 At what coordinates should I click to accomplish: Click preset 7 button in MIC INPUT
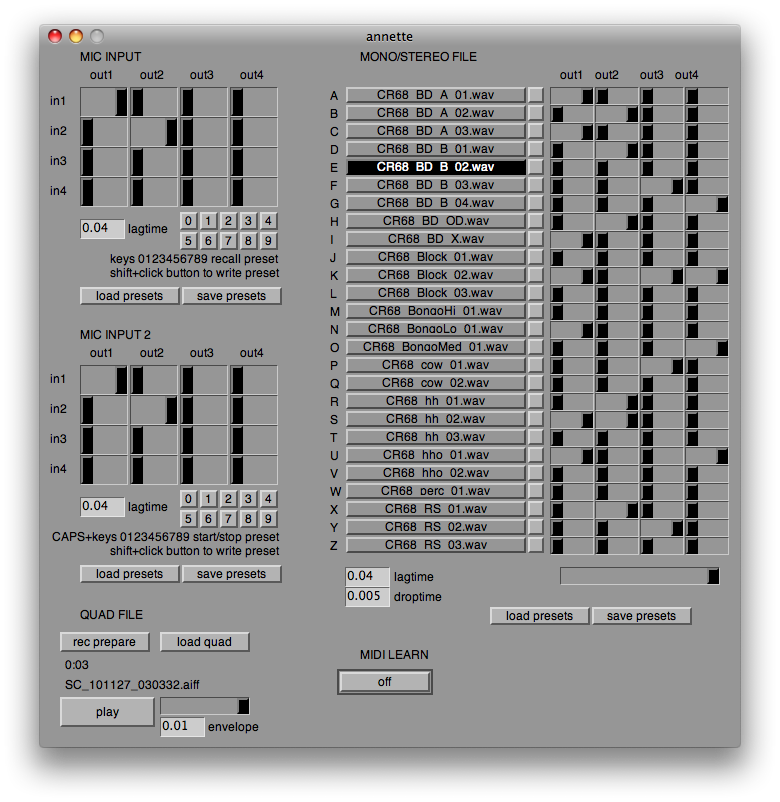pos(228,240)
